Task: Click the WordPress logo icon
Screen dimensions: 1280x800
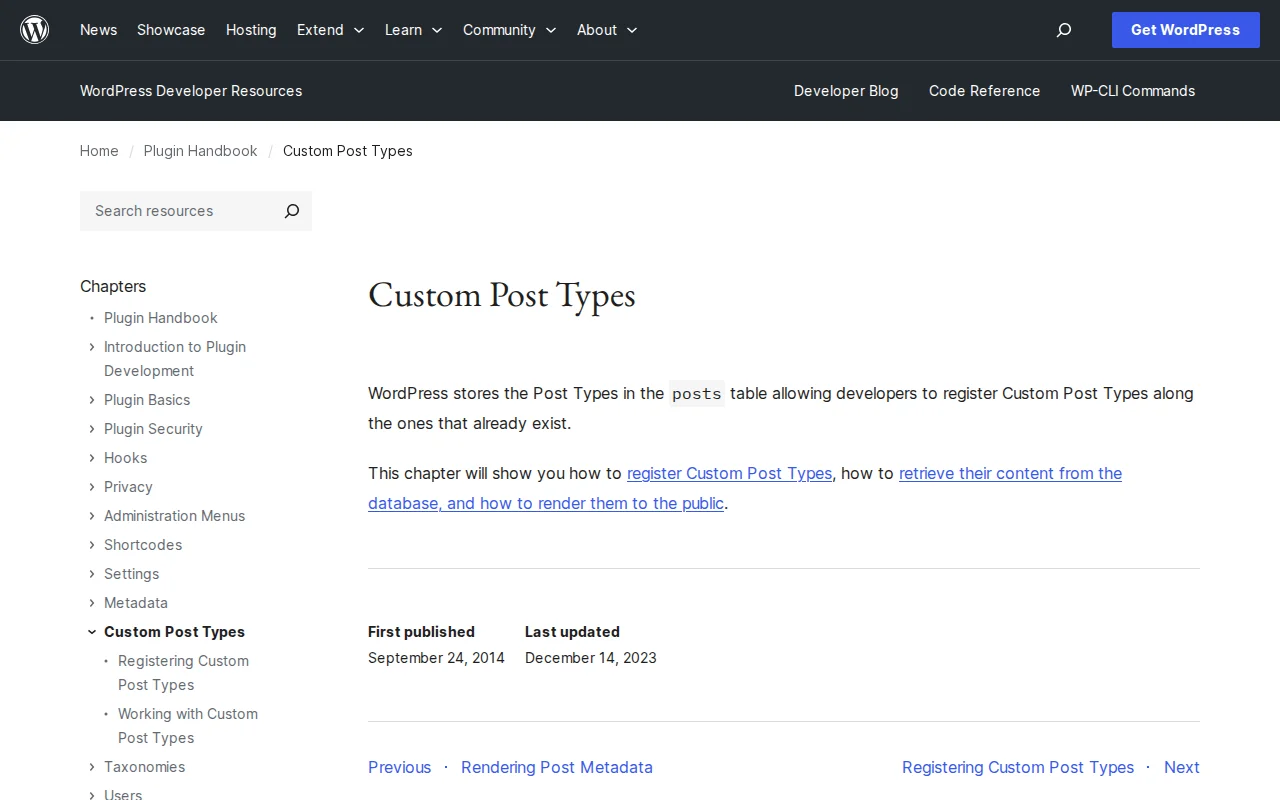Action: [x=34, y=29]
